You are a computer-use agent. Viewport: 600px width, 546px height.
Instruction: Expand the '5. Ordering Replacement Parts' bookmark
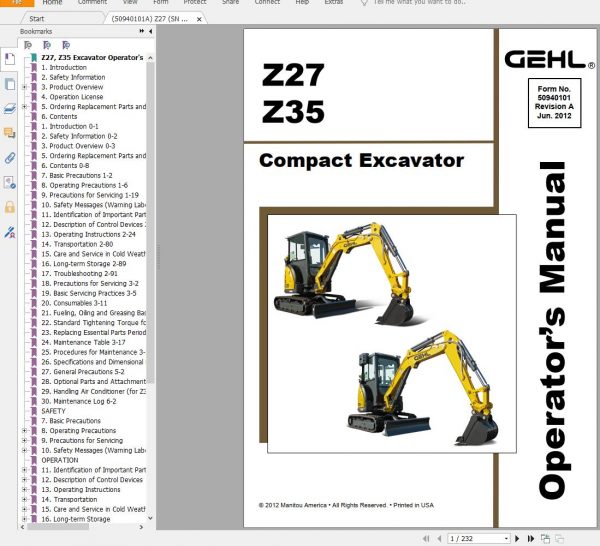tap(24, 106)
